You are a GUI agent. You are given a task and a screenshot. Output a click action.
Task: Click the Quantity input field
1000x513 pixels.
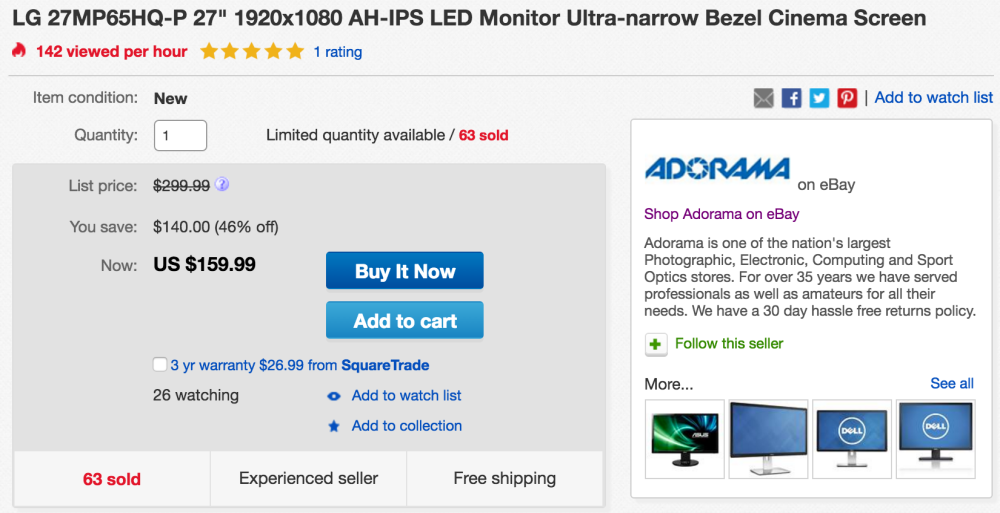point(180,135)
